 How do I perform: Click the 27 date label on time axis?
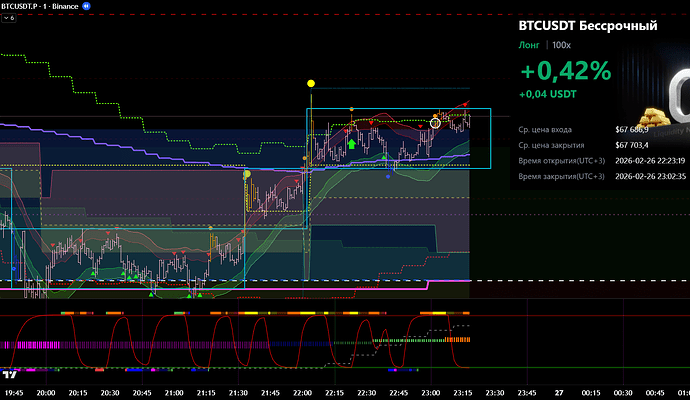[560, 393]
